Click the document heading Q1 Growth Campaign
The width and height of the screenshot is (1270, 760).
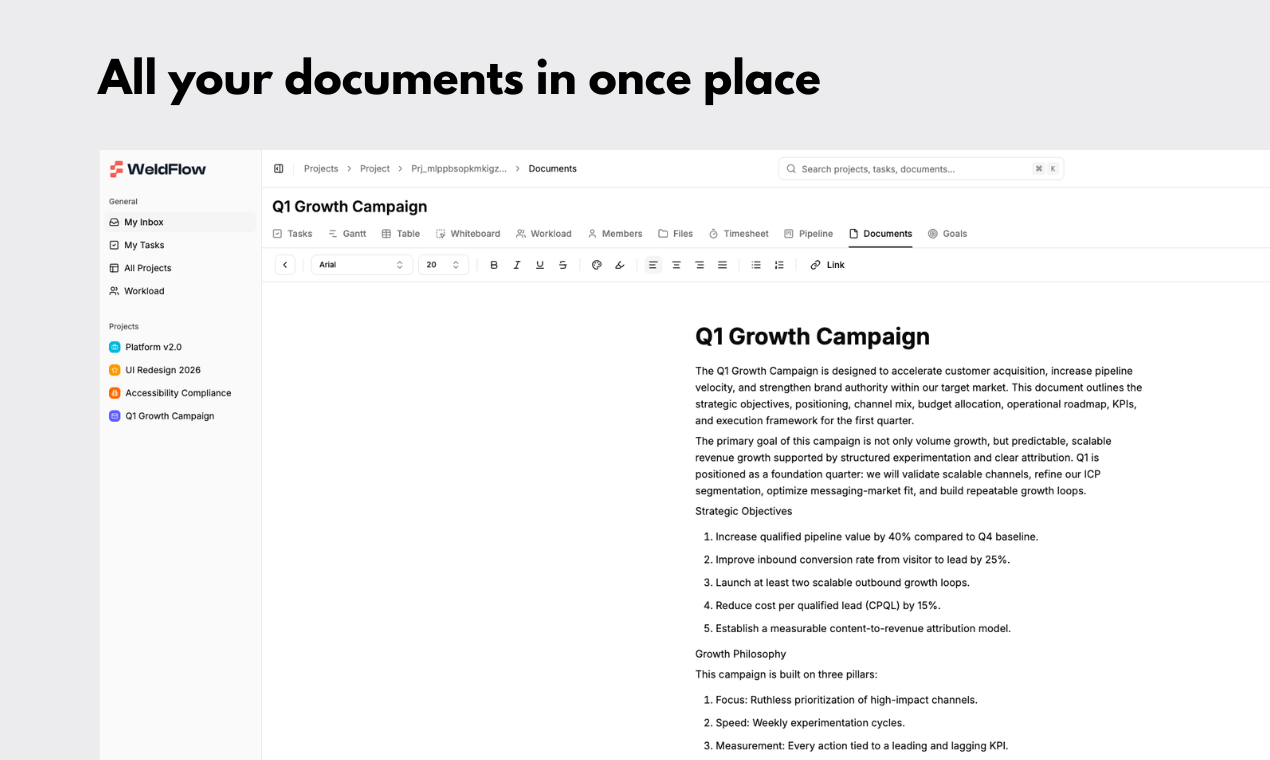pos(812,337)
